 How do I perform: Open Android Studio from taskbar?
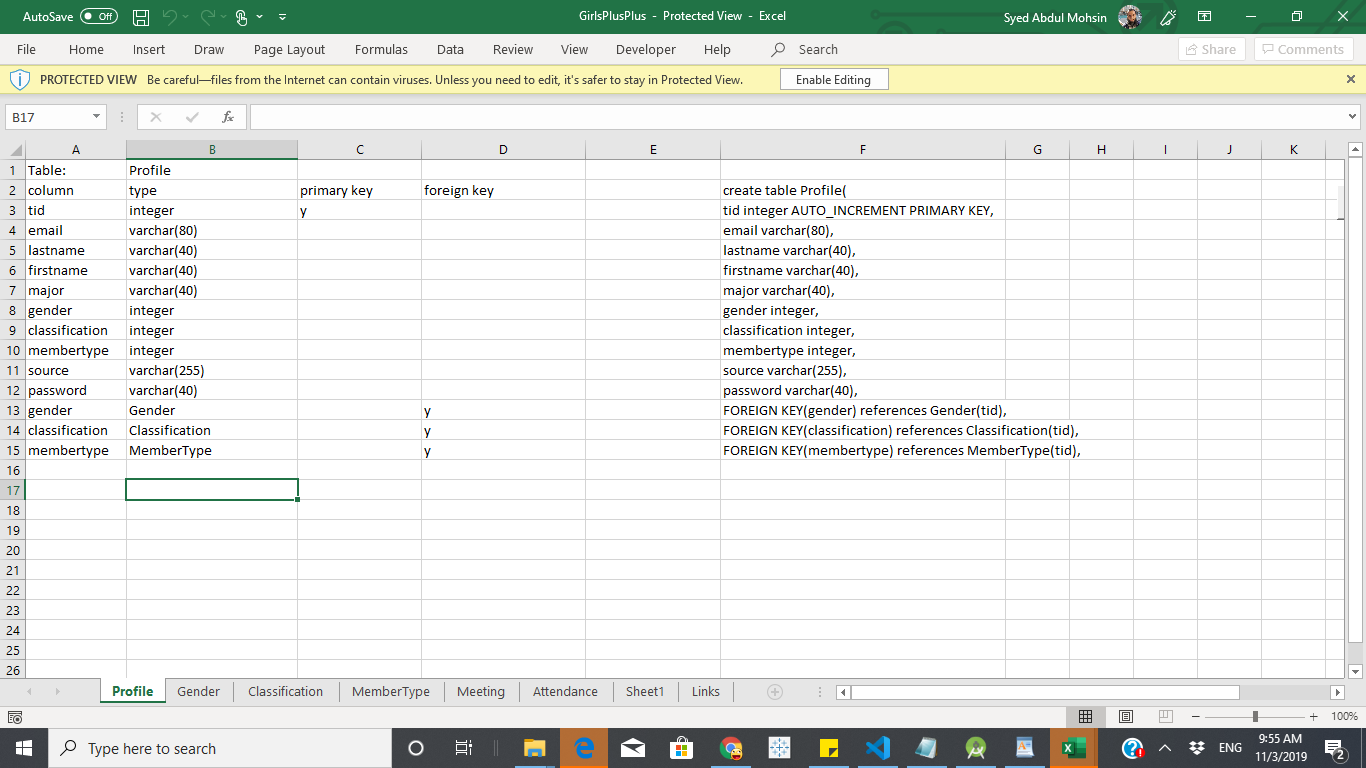pyautogui.click(x=975, y=748)
